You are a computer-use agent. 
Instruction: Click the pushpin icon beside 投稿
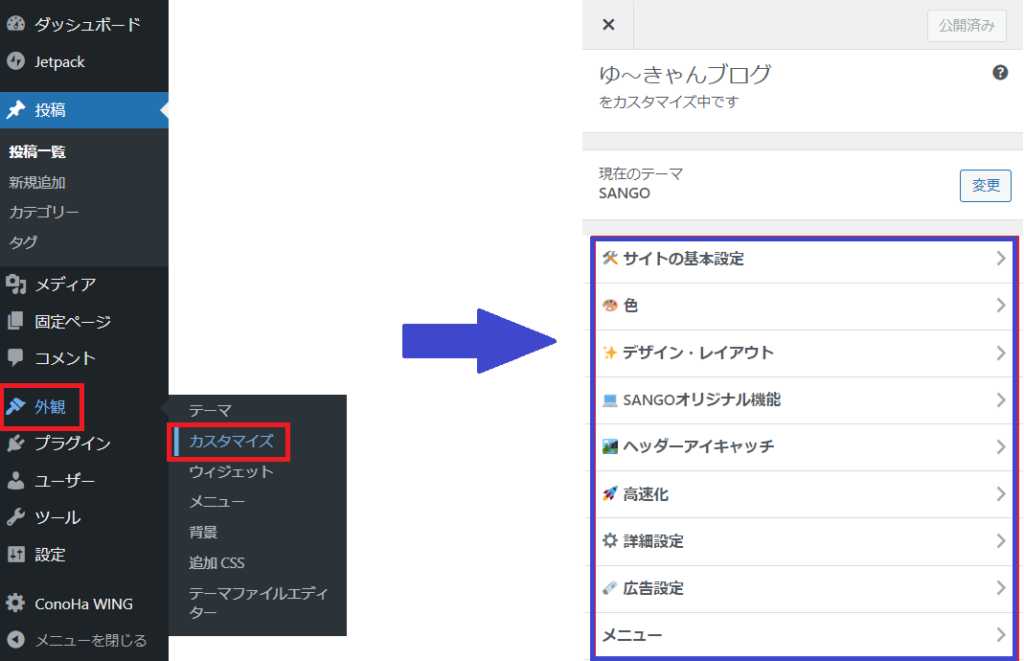(16, 110)
